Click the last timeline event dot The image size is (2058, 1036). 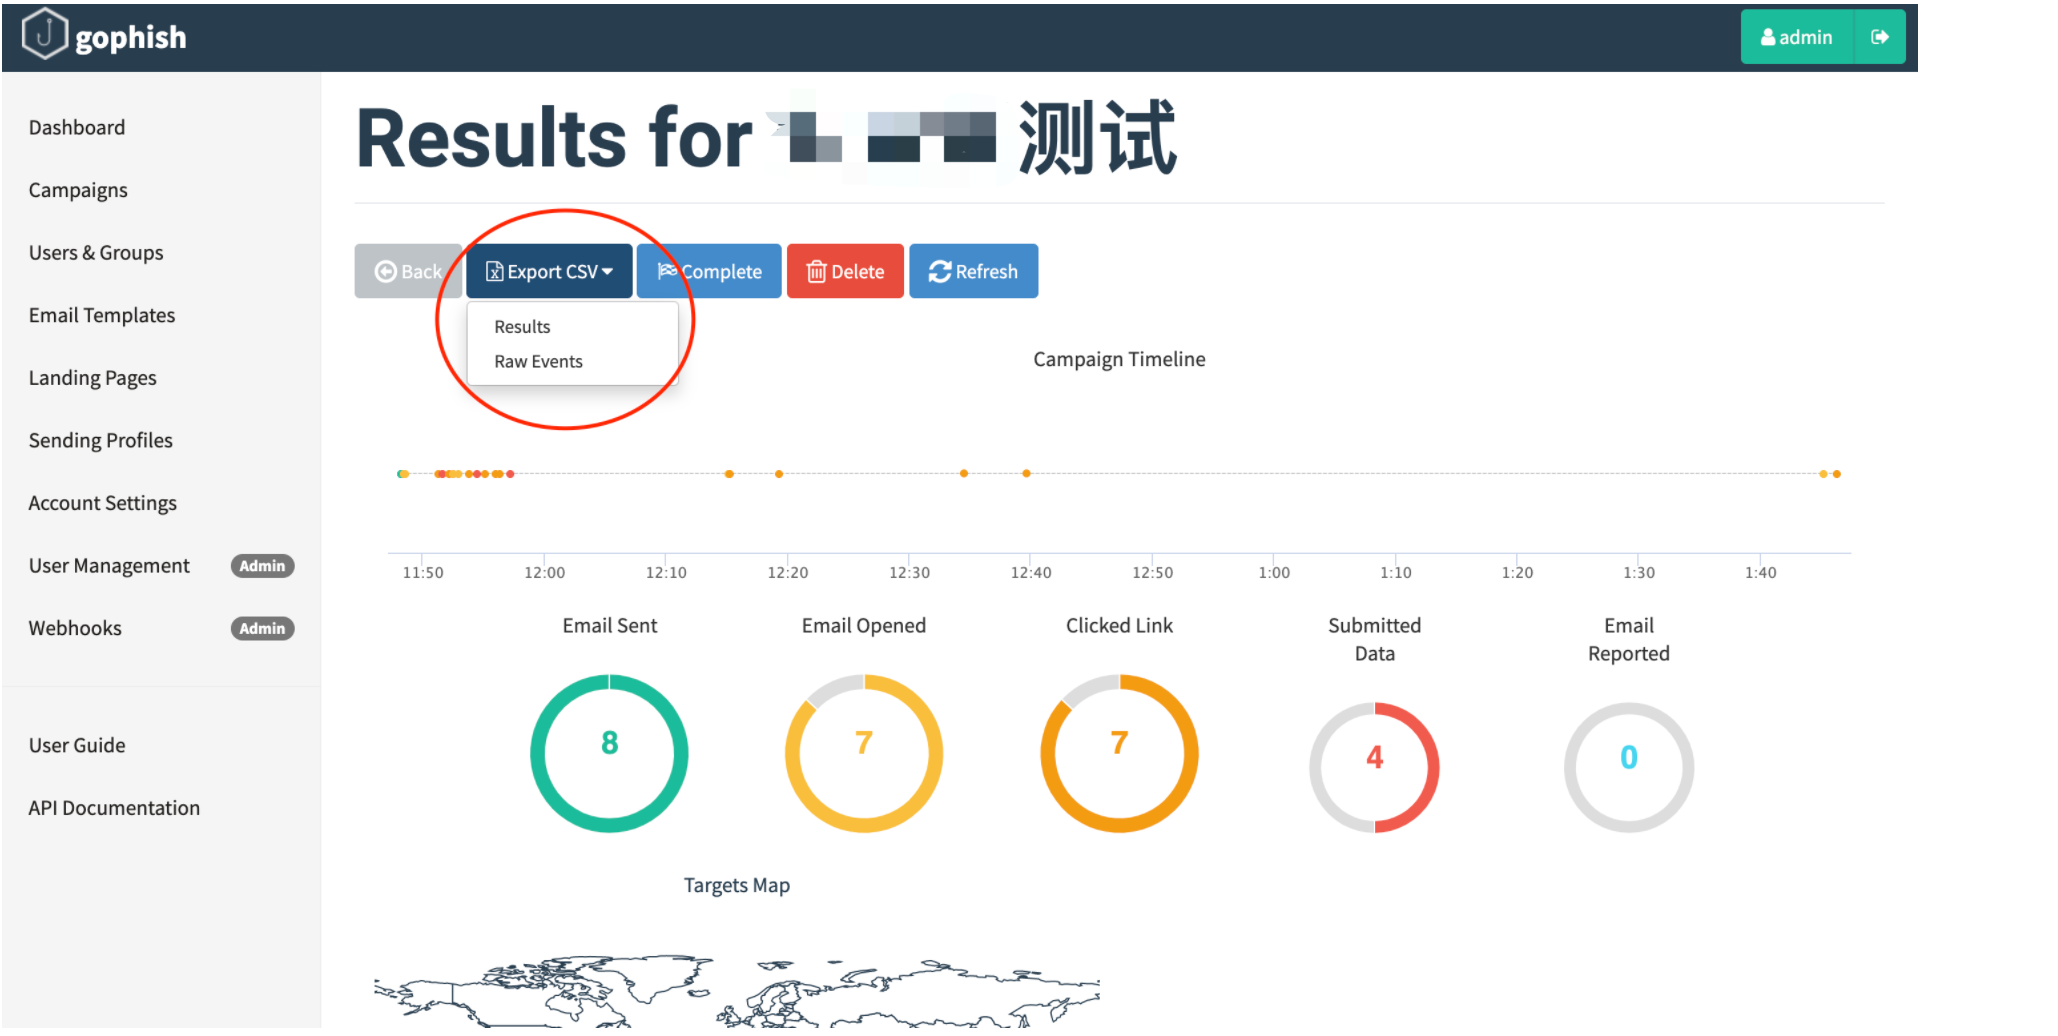tap(1837, 474)
